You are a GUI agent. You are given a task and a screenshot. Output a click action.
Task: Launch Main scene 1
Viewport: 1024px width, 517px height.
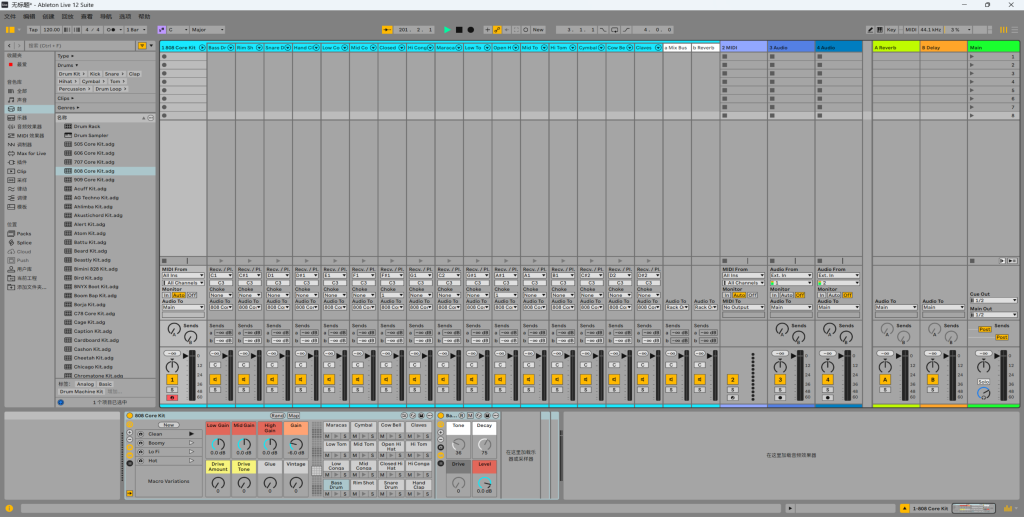[x=974, y=57]
